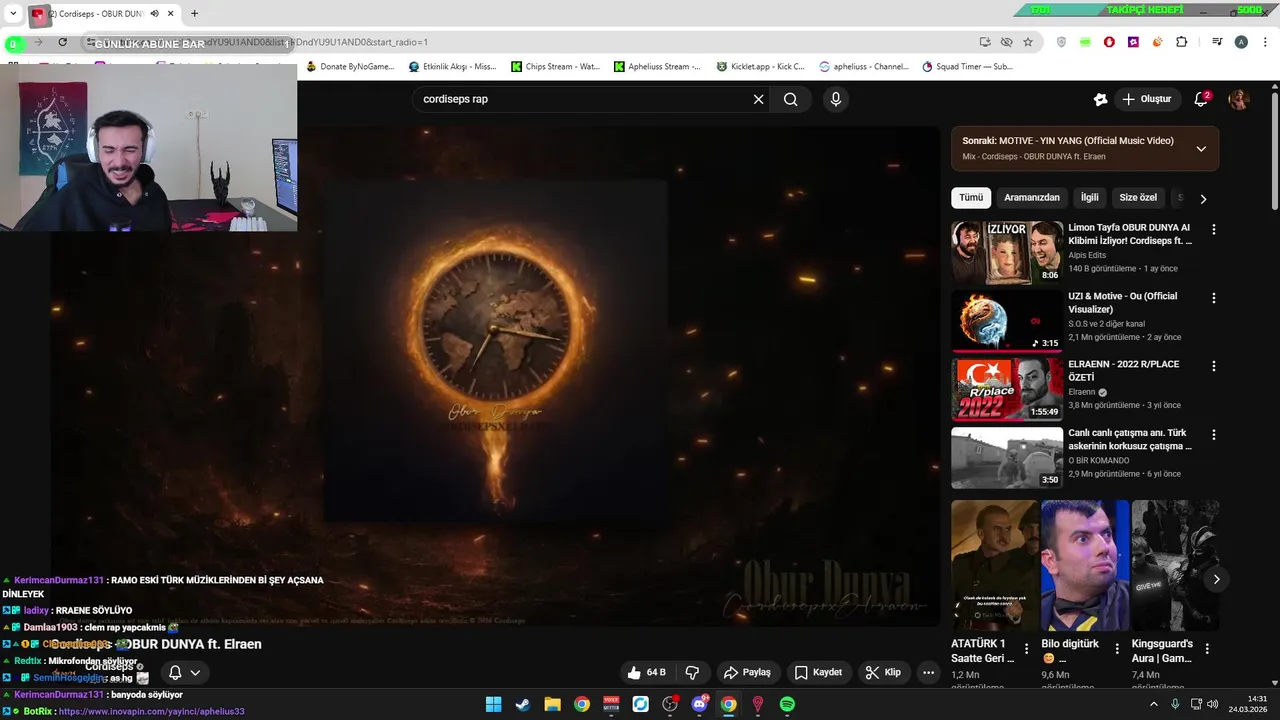Select the İlgili filter chip

tap(1089, 198)
